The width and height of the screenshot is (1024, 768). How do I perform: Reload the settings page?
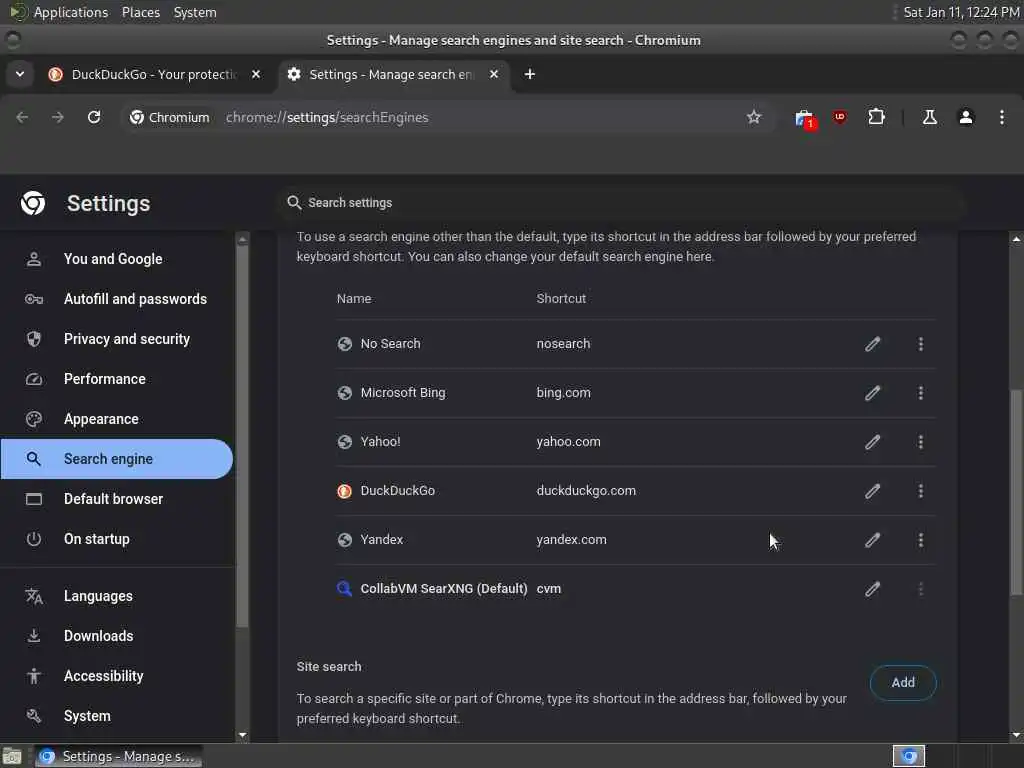(x=94, y=117)
